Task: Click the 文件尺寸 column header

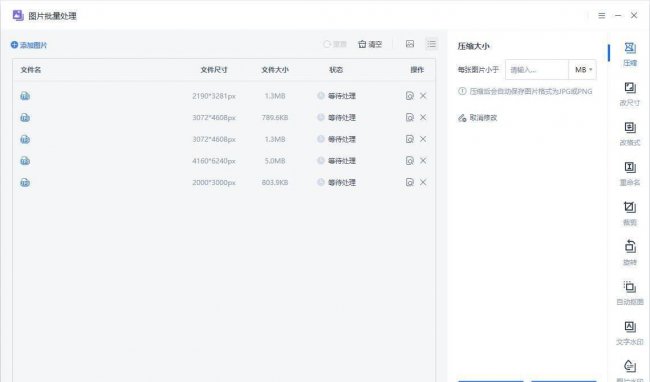Action: coord(214,70)
